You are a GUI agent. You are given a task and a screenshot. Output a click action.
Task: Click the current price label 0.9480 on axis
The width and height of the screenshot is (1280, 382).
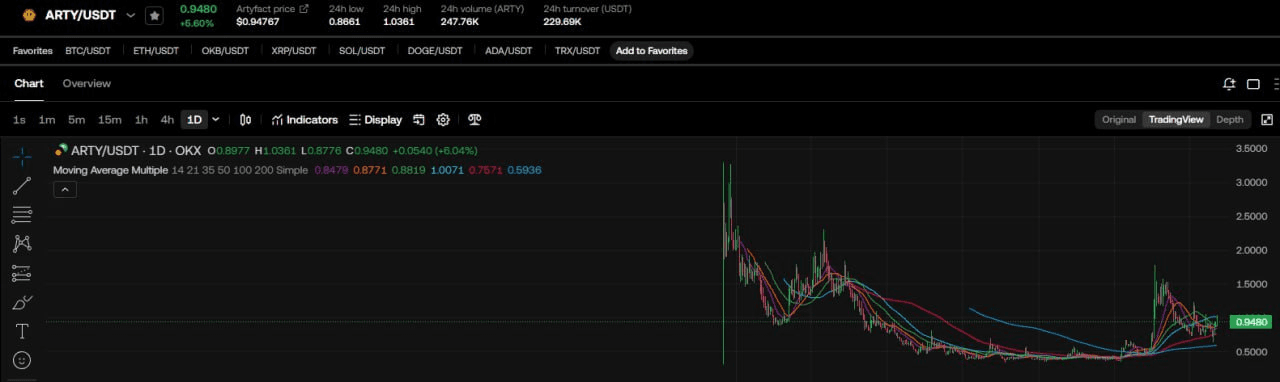point(1252,322)
